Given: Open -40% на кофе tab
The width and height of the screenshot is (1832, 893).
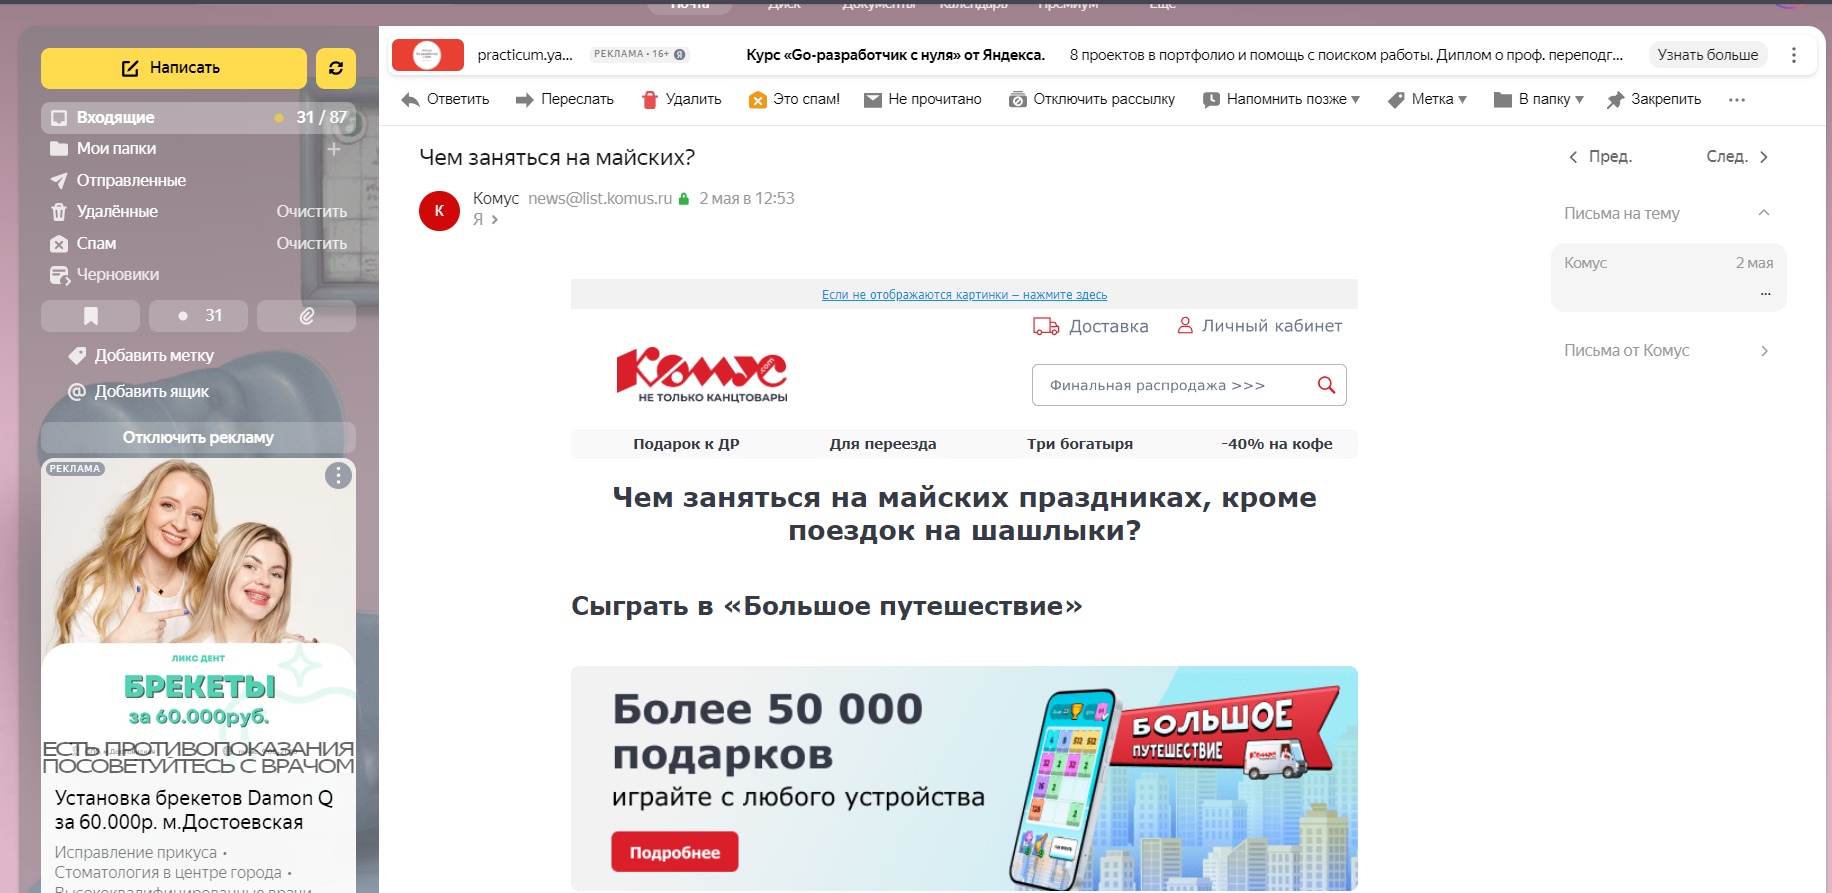Looking at the screenshot, I should pyautogui.click(x=1277, y=444).
